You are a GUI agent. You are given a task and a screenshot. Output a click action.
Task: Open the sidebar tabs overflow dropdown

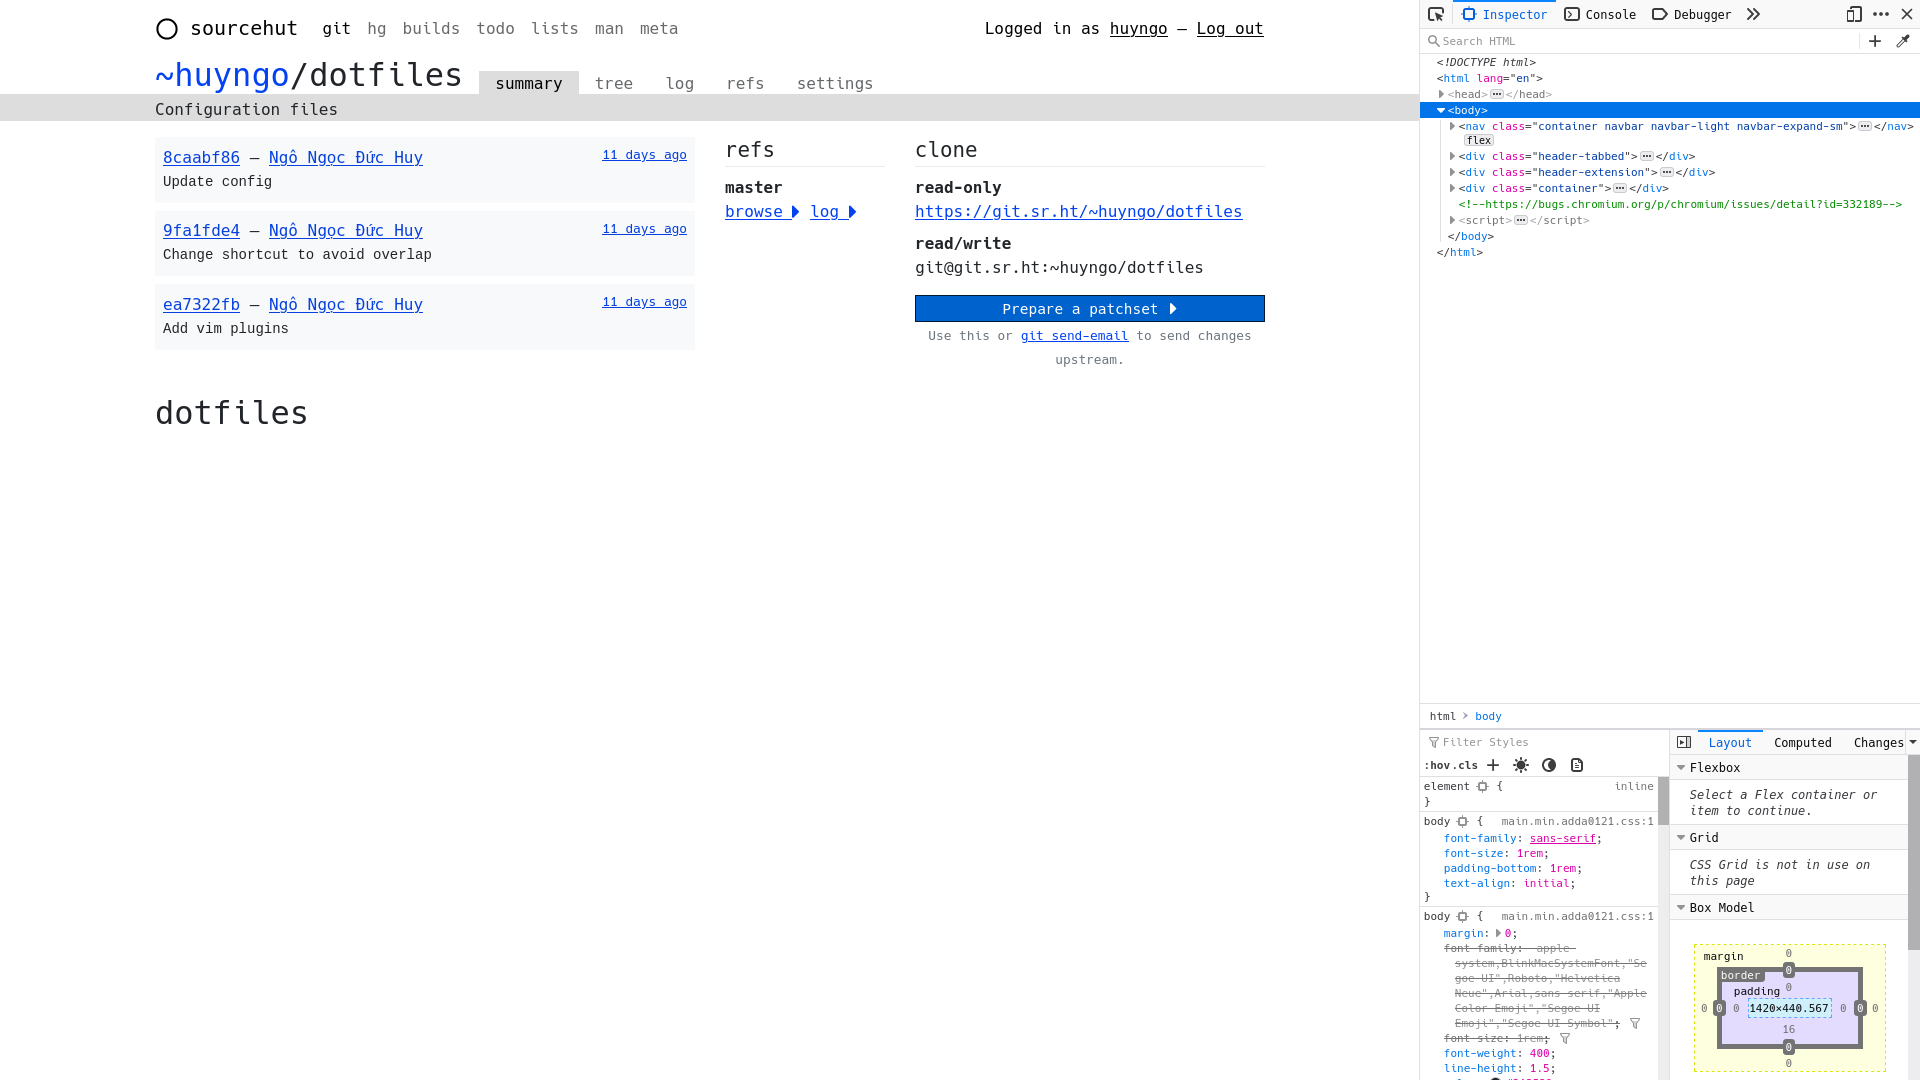(x=1913, y=742)
